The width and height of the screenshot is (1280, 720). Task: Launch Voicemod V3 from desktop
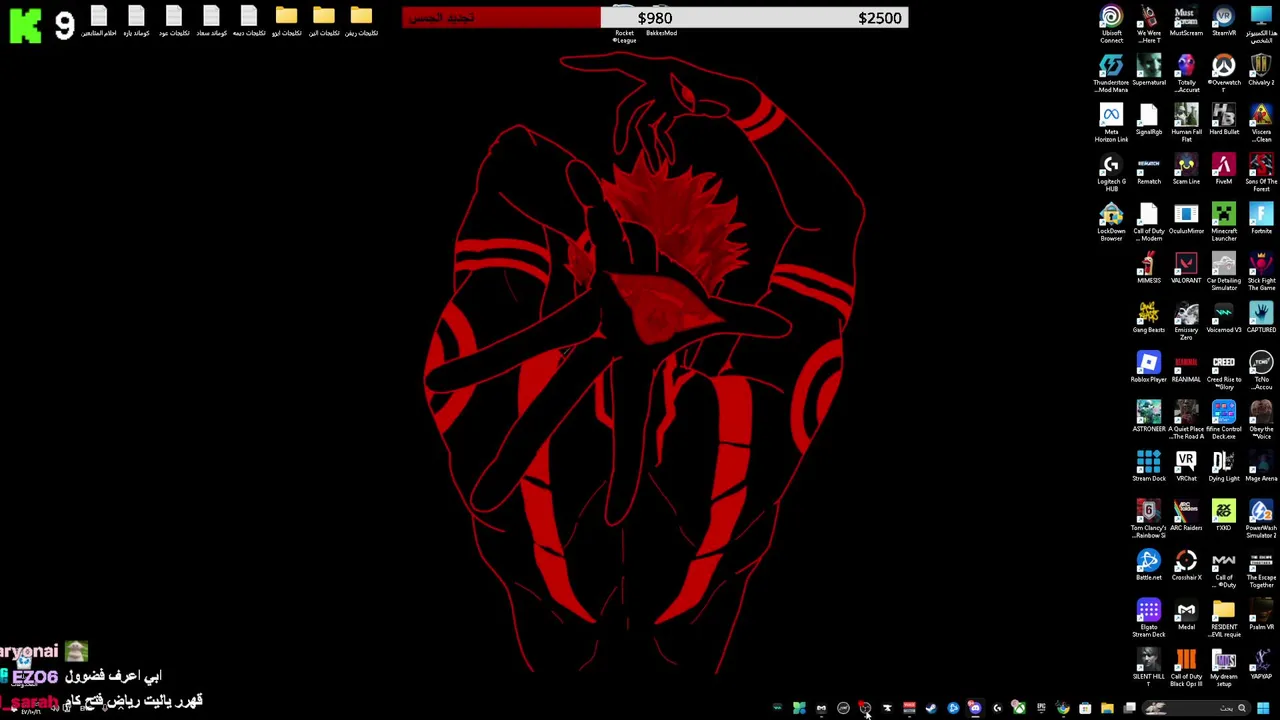pos(1224,318)
